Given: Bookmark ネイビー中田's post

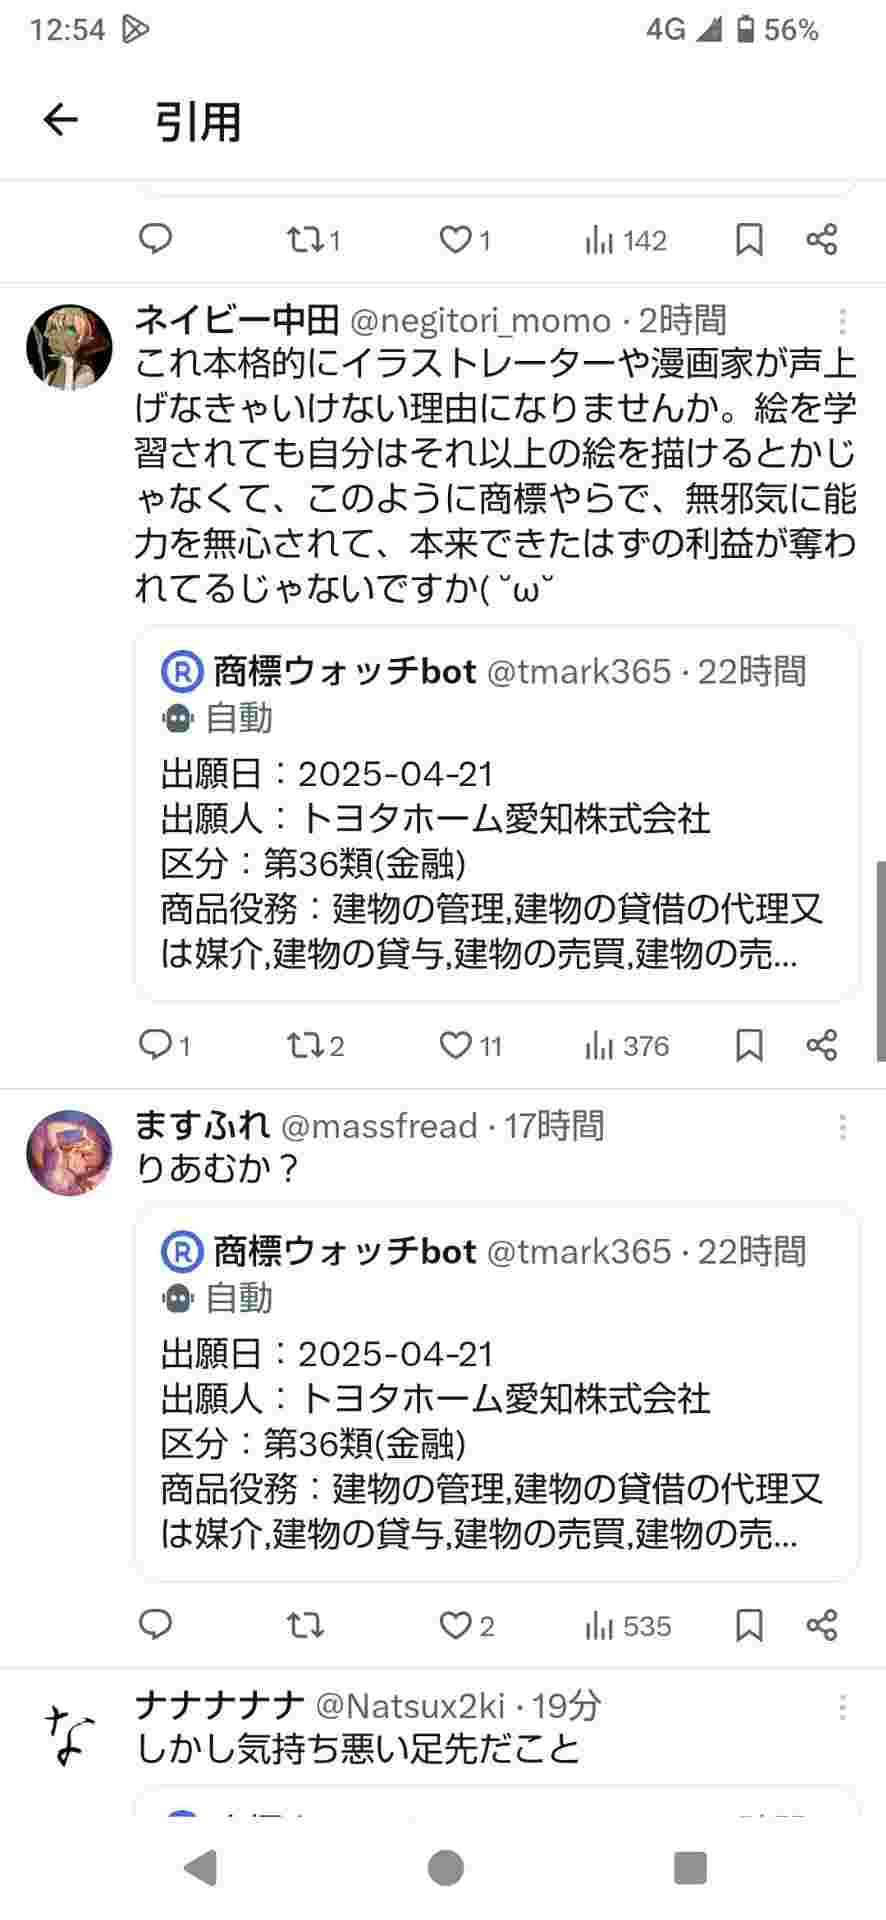Looking at the screenshot, I should [749, 1046].
